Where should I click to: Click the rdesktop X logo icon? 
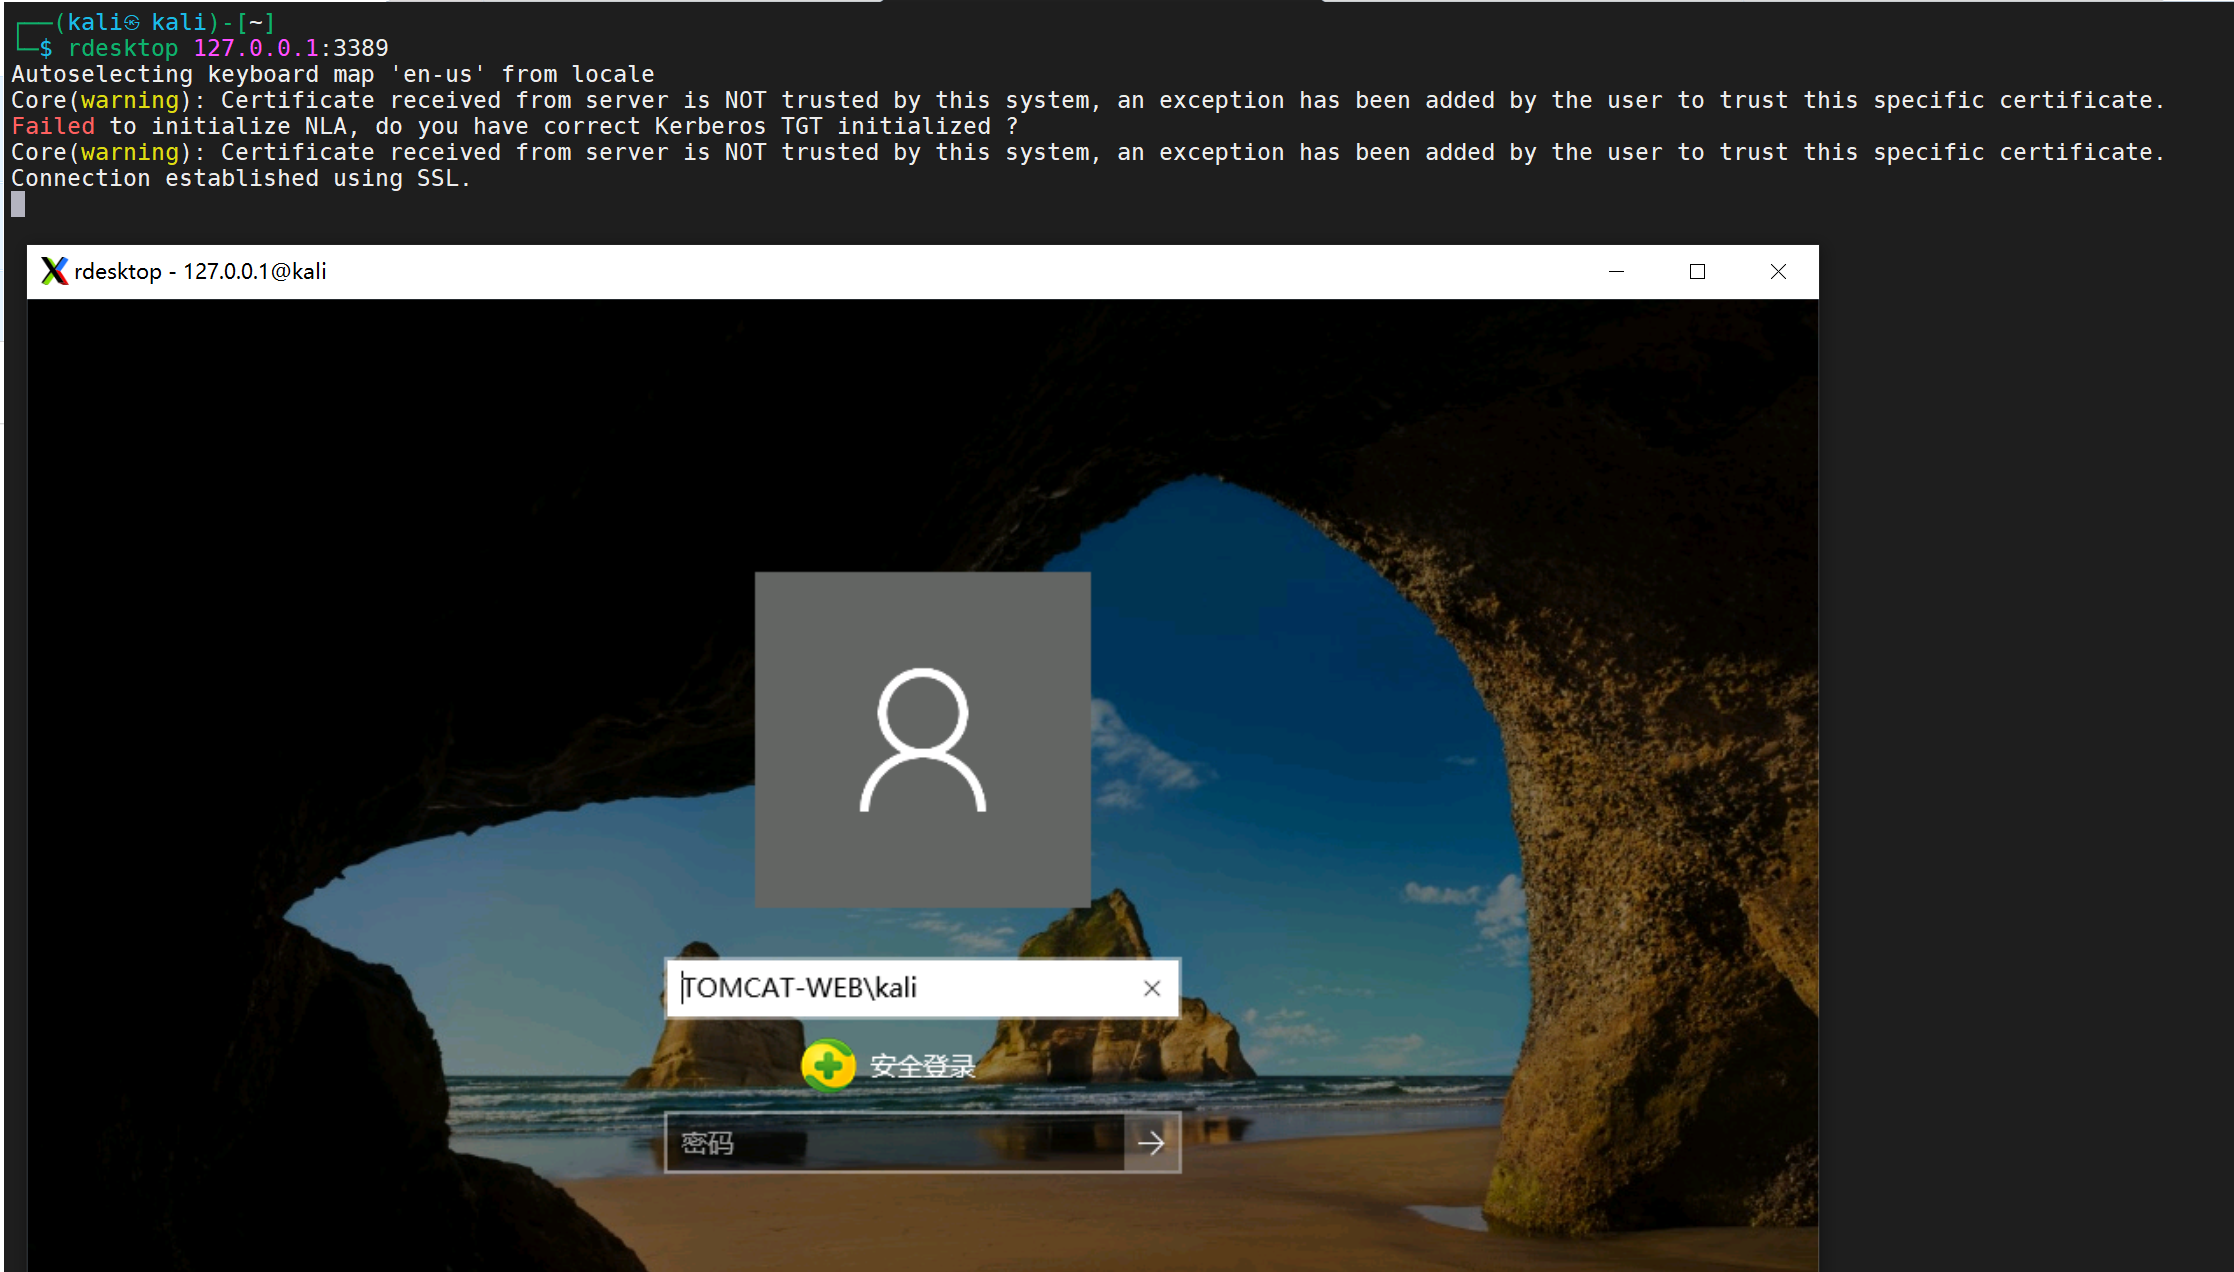click(54, 271)
